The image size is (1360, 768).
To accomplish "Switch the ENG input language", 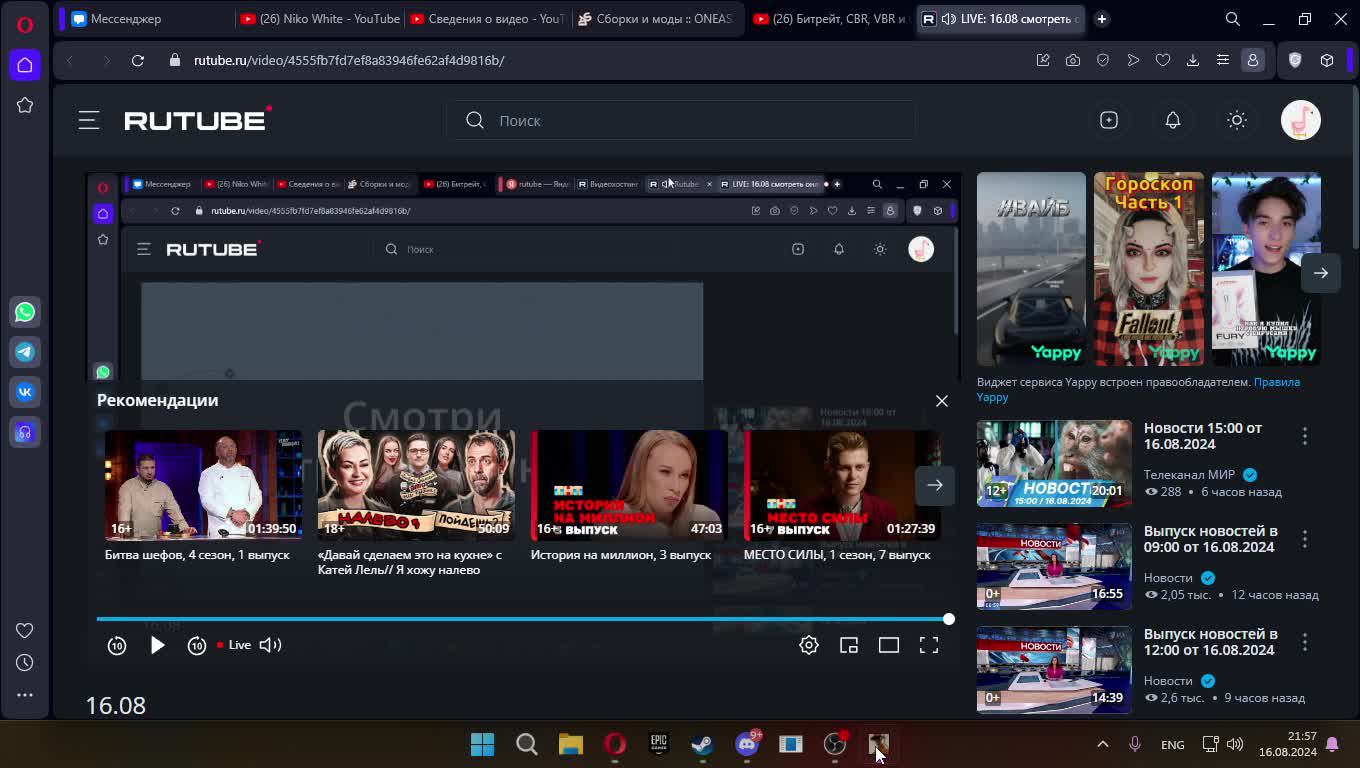I will point(1172,745).
